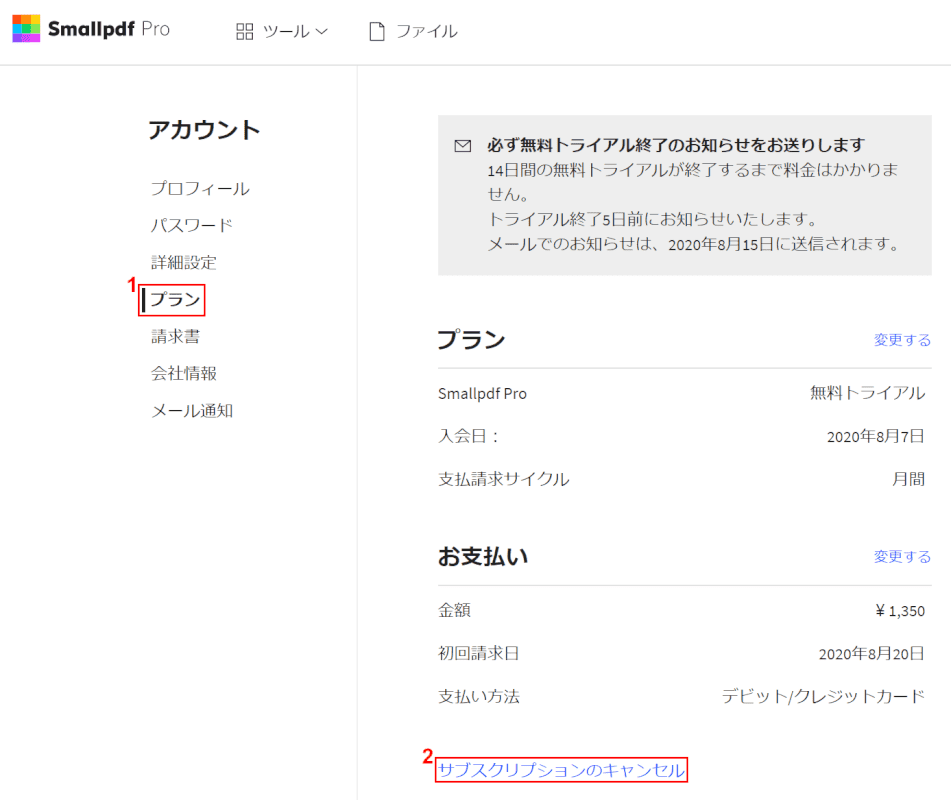Open 請求書 in account sidebar
The width and height of the screenshot is (951, 800).
pos(175,337)
